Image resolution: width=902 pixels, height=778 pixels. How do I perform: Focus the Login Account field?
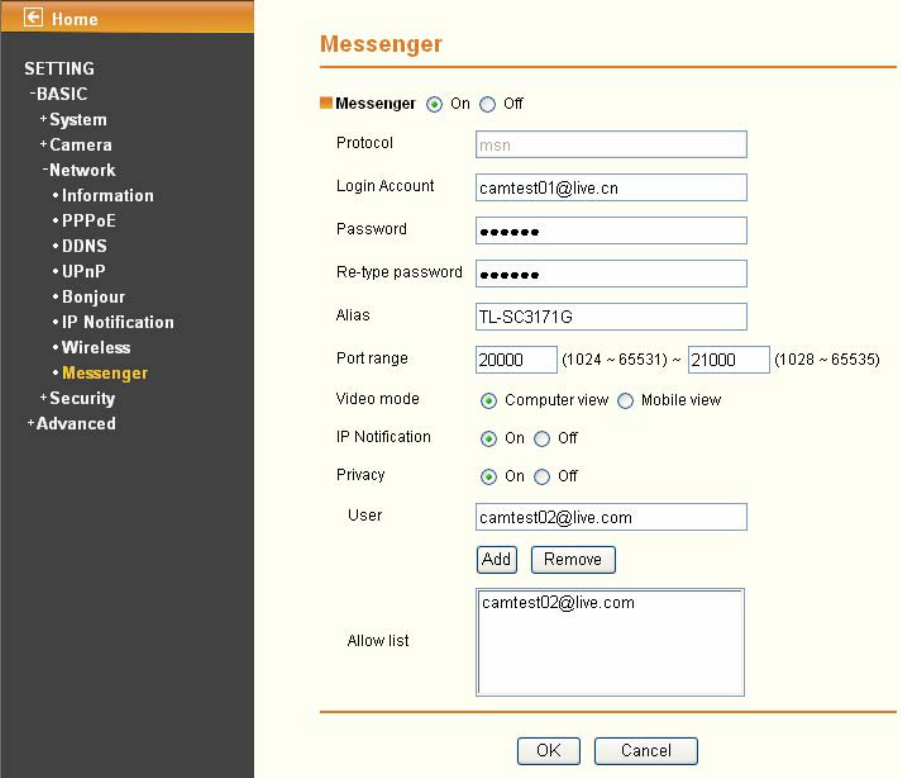(611, 188)
